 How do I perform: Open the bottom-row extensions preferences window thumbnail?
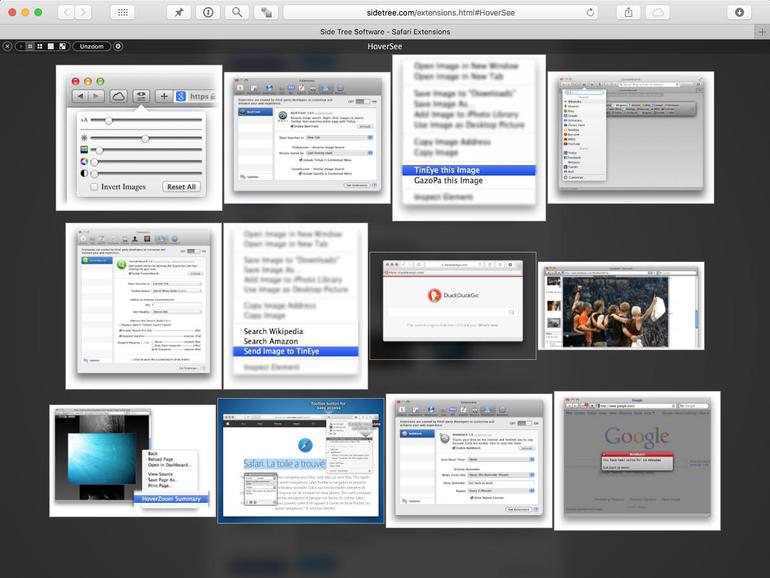469,461
